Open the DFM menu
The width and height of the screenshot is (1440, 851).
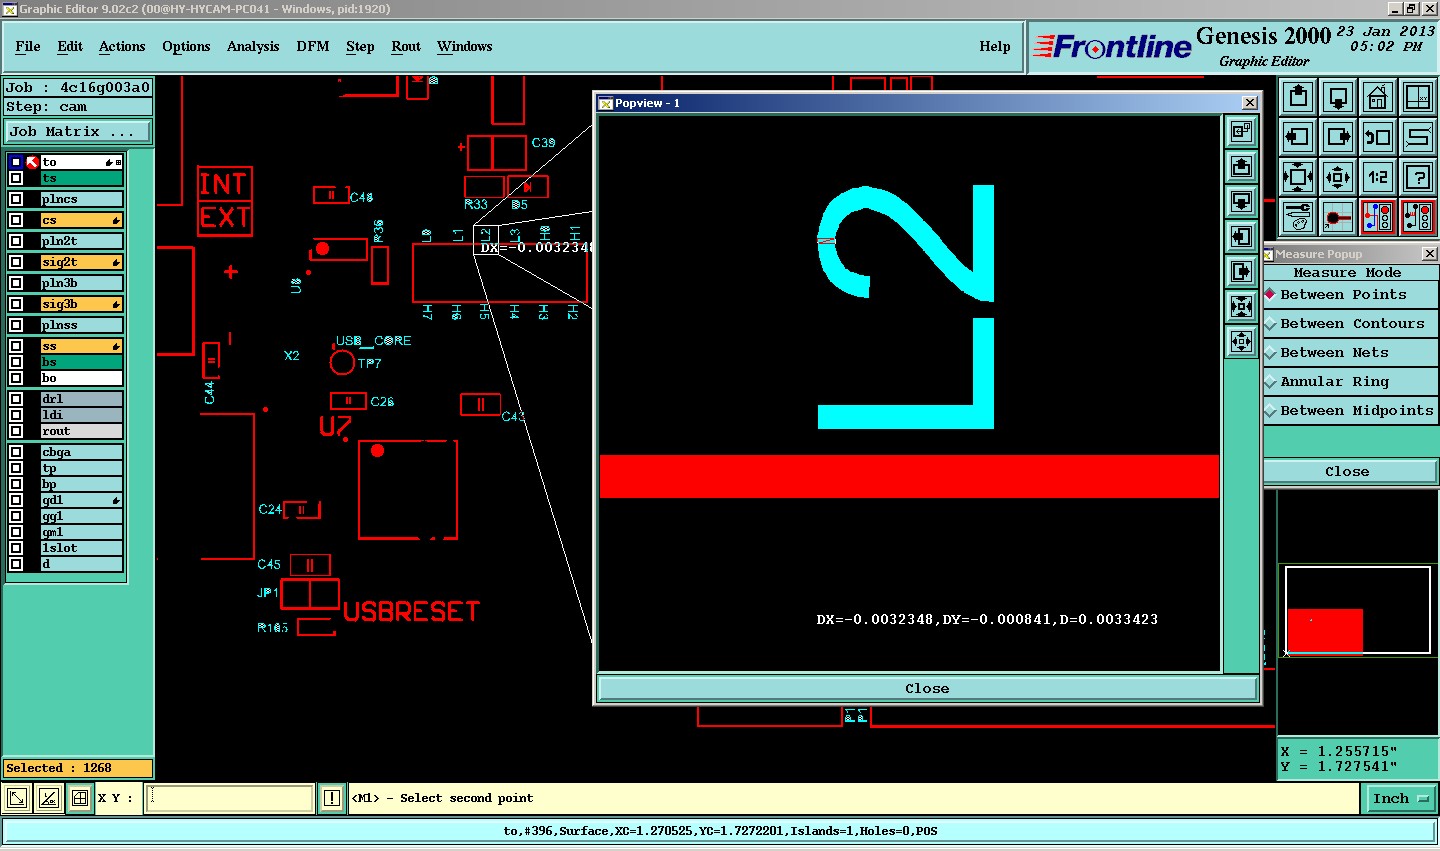pos(313,47)
